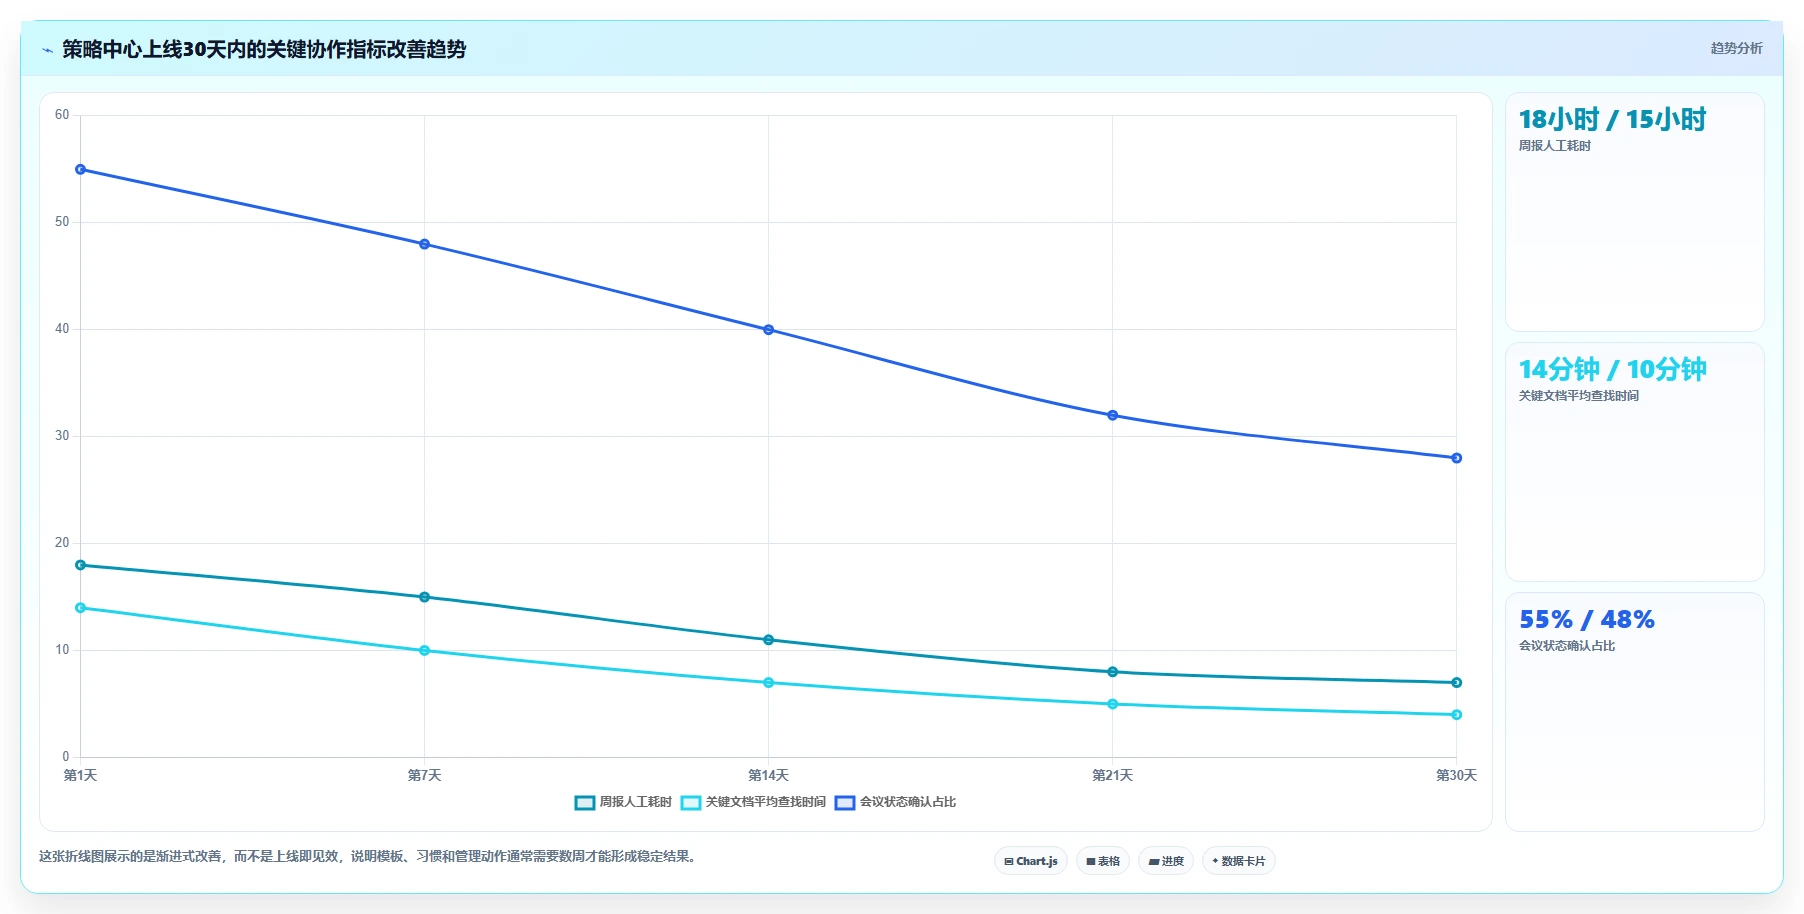The height and width of the screenshot is (914, 1804).
Task: Click the 会议状态确认占比 label in the stat card
Action: [x=1567, y=646]
